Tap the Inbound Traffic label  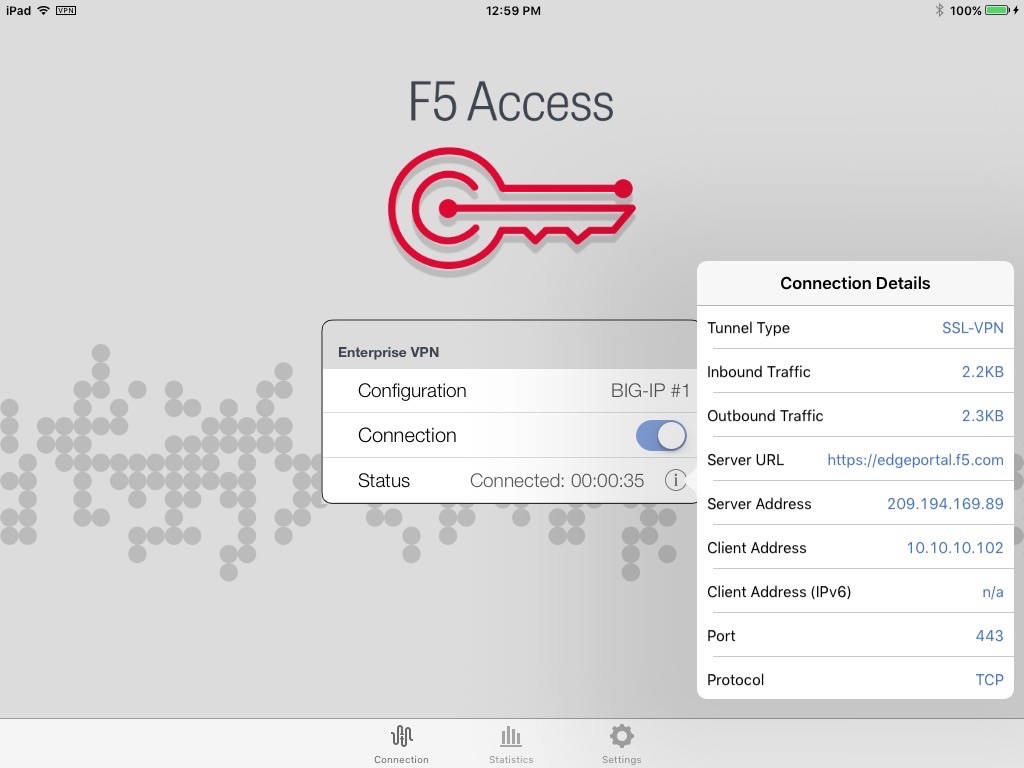(758, 372)
